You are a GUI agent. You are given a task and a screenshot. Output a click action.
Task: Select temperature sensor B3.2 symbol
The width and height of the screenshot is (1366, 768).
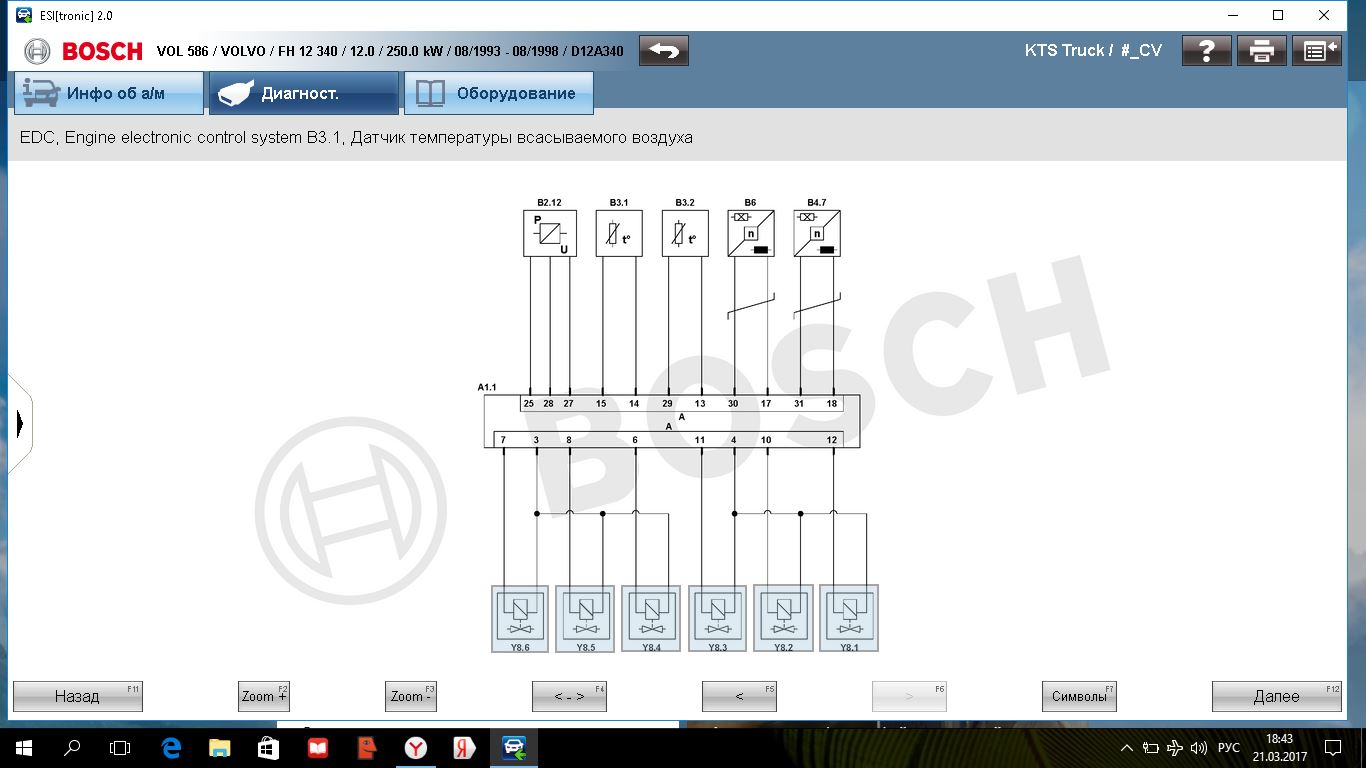click(685, 233)
